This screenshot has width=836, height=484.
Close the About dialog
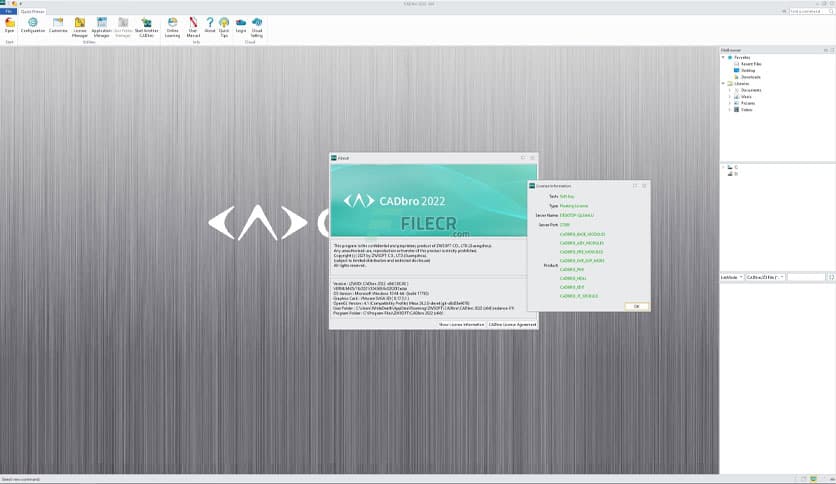point(532,158)
